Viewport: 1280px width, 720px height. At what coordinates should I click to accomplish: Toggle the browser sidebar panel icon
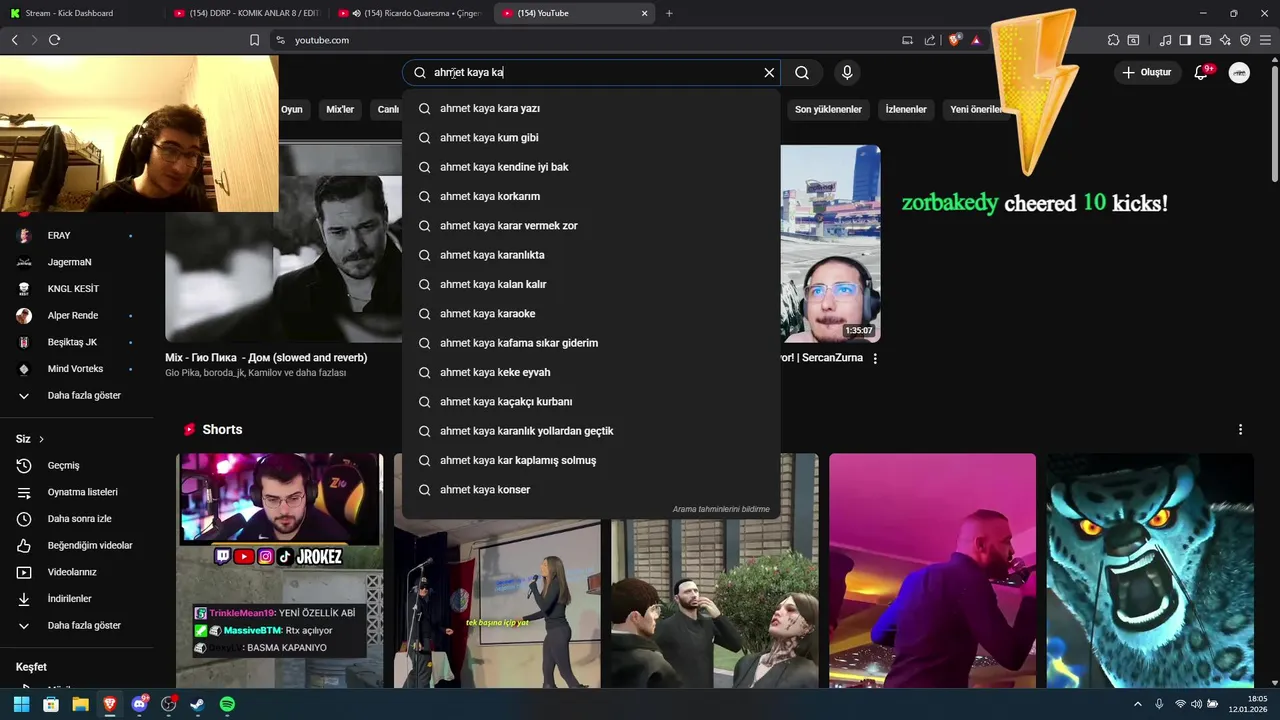click(1185, 40)
